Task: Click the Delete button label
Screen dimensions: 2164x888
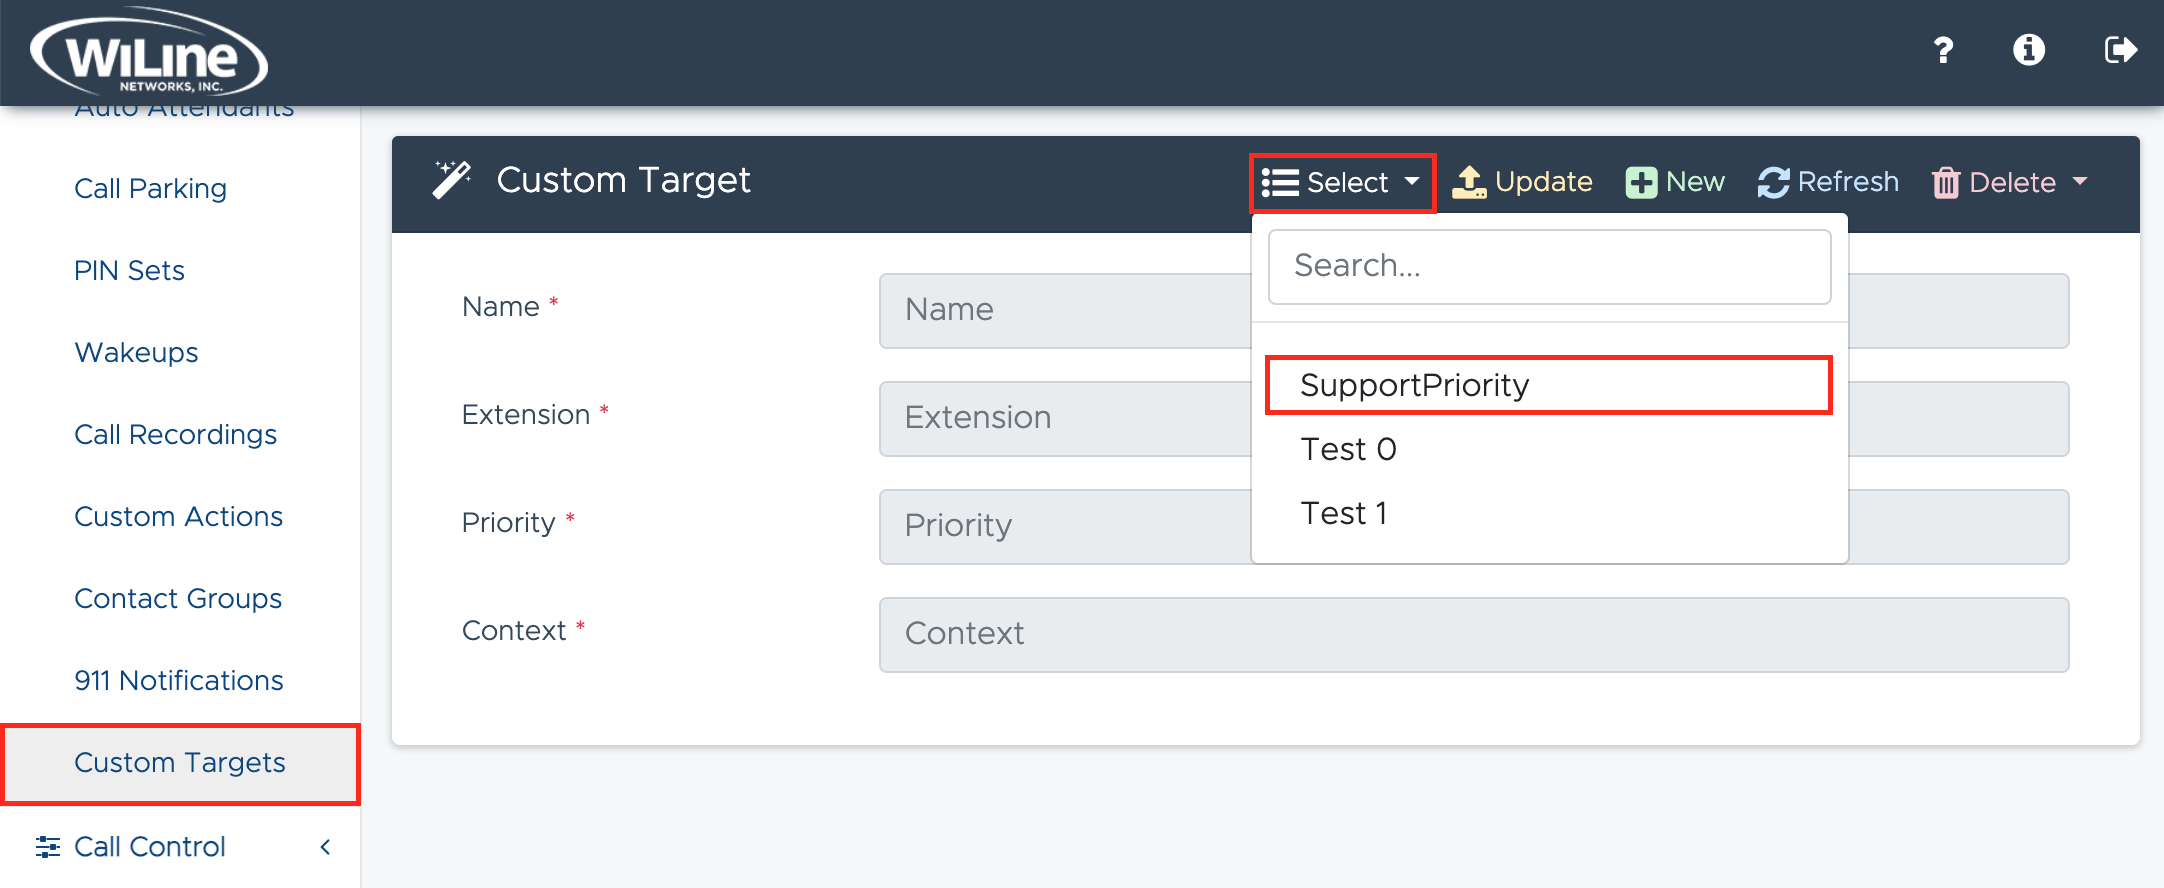Action: tap(2012, 182)
